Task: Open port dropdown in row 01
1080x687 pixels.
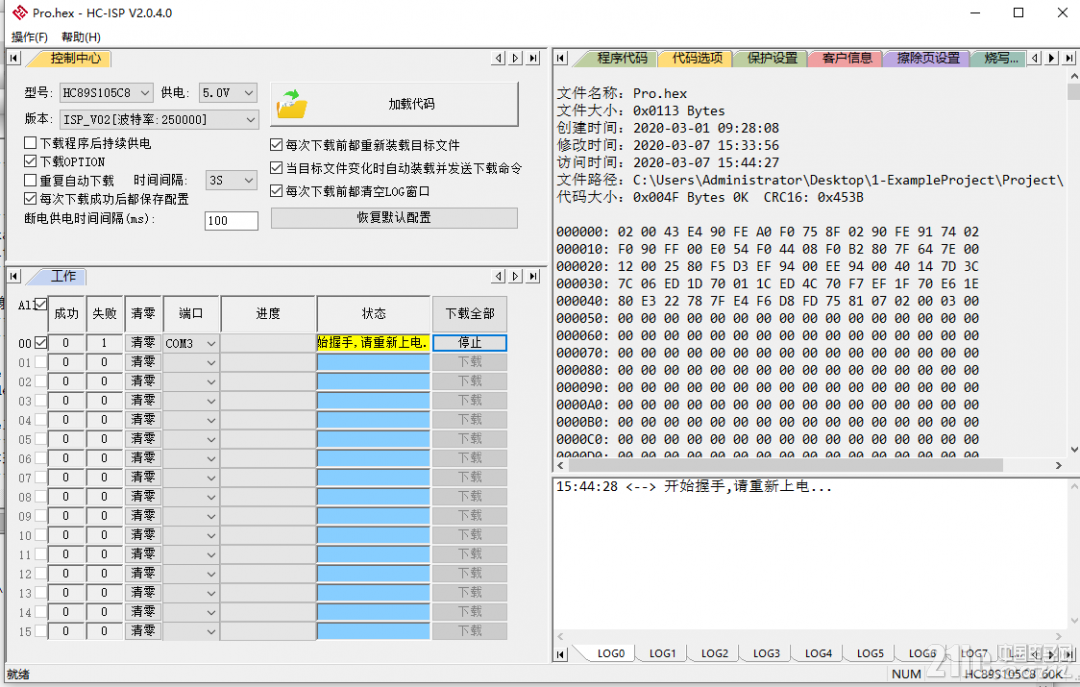Action: coord(191,362)
